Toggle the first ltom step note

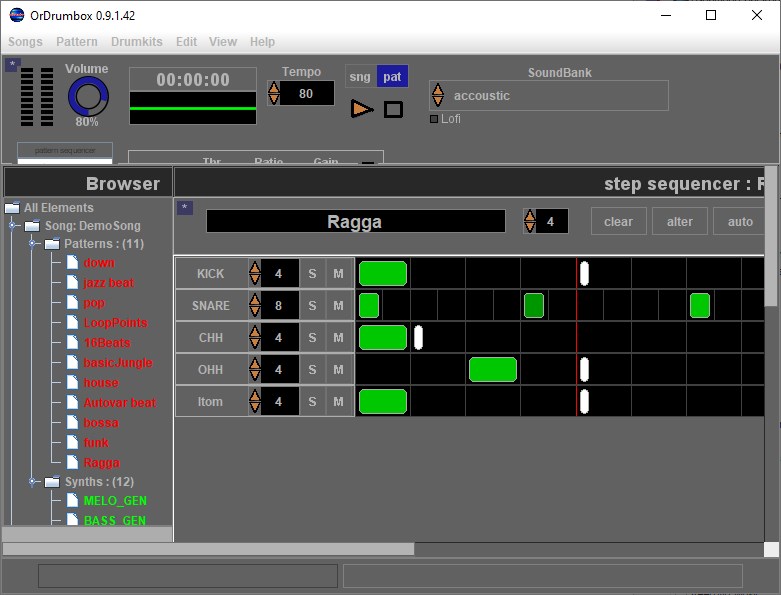pos(383,401)
